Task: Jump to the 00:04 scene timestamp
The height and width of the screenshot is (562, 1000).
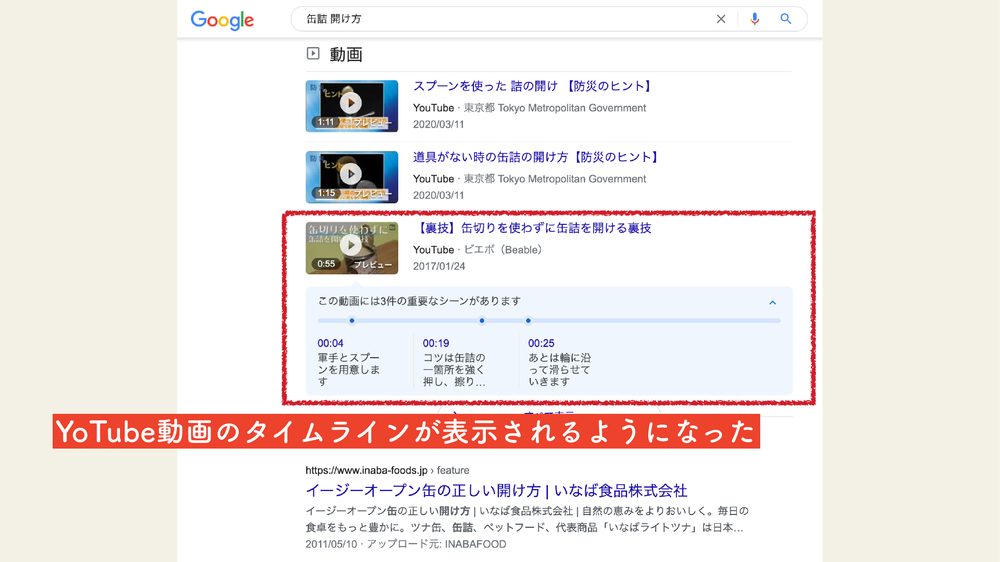Action: [x=330, y=343]
